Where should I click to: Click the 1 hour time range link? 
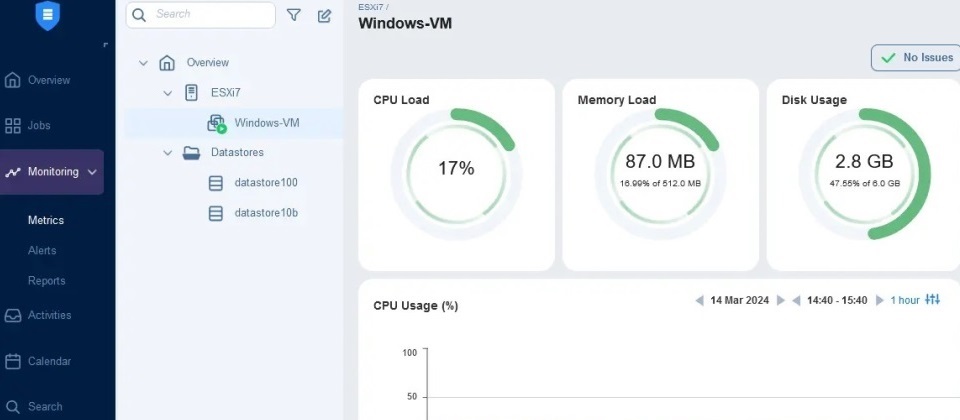905,300
